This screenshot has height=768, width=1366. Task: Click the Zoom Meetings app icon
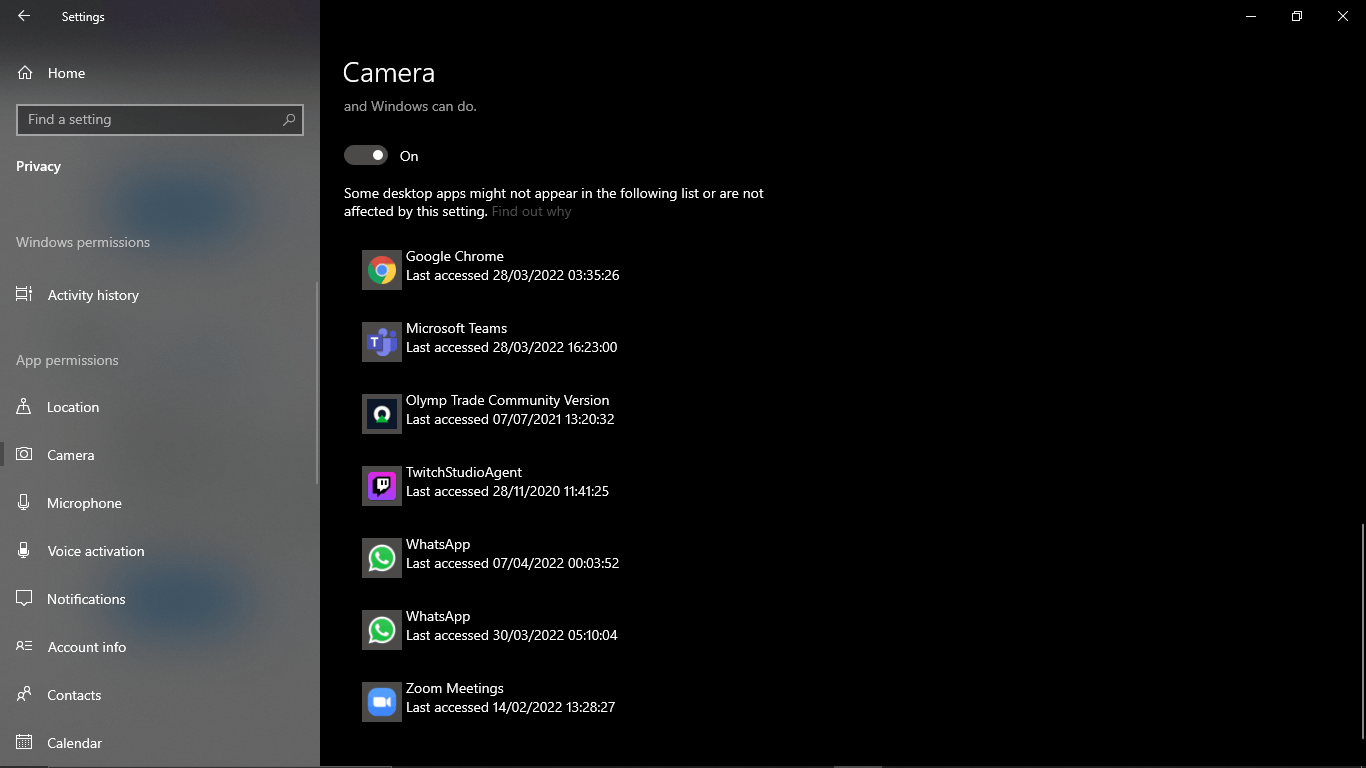(382, 702)
